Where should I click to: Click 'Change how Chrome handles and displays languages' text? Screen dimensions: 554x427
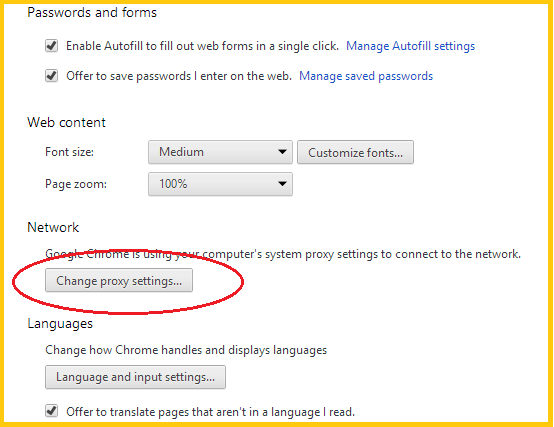pos(186,350)
